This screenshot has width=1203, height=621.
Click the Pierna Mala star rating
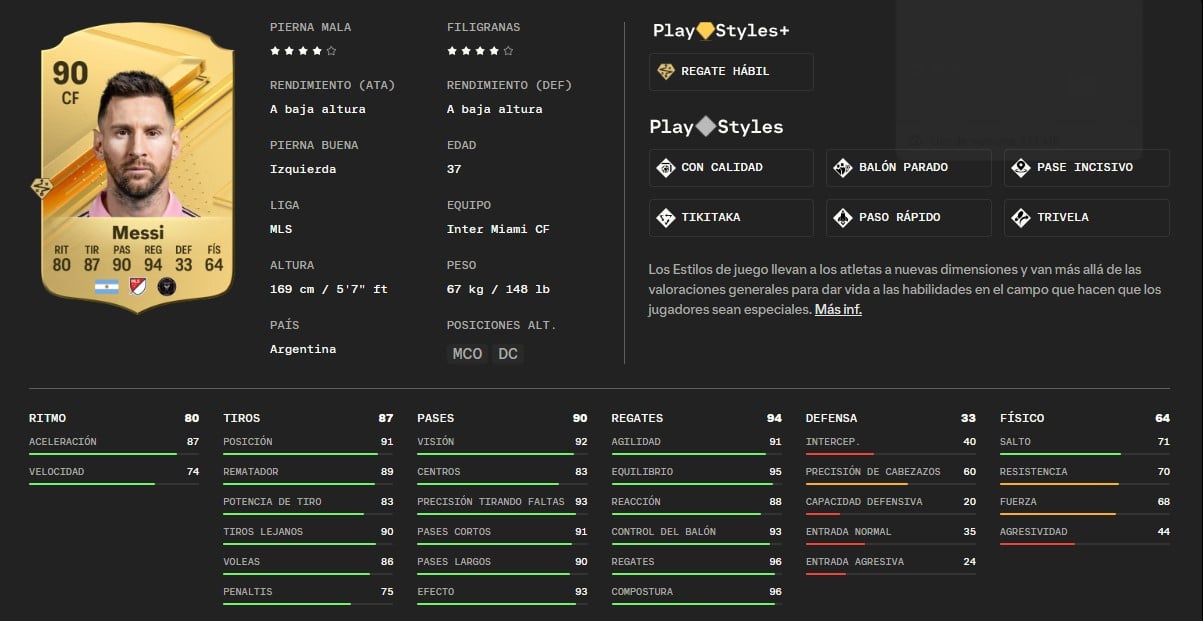coord(303,51)
